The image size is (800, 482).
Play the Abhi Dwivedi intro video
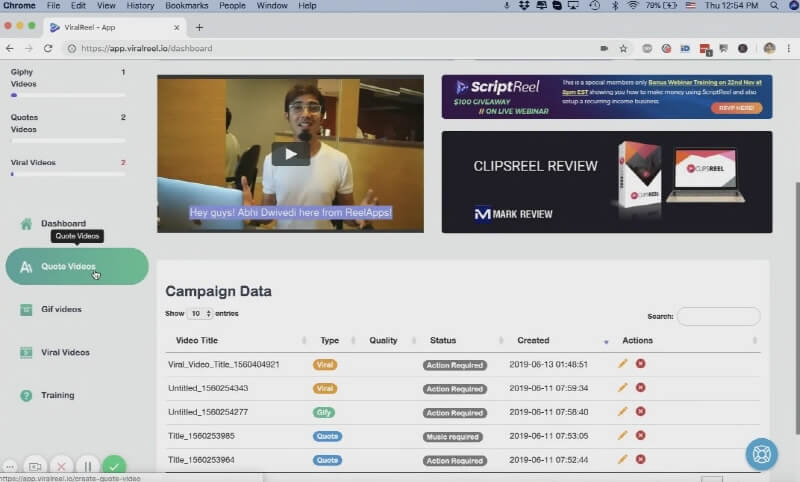pyautogui.click(x=290, y=154)
